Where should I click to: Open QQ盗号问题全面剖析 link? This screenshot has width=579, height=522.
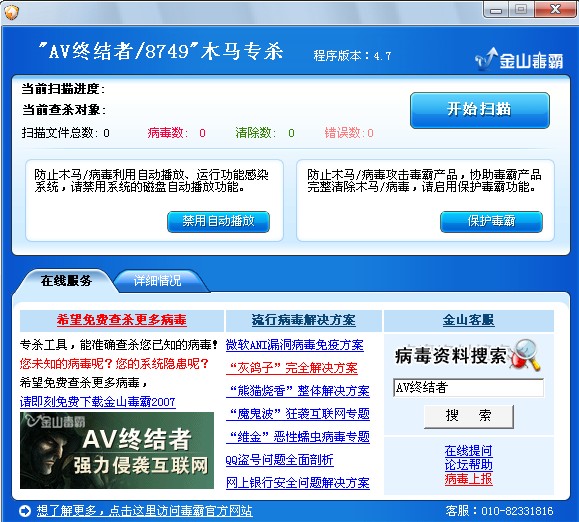coord(280,460)
